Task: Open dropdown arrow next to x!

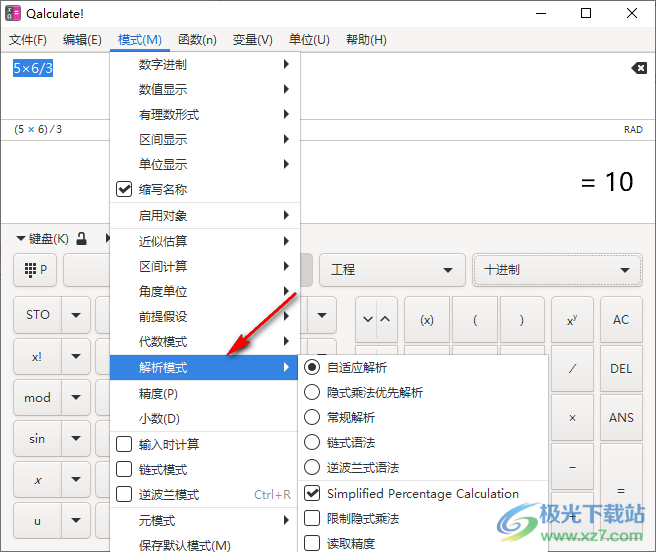Action: point(76,357)
